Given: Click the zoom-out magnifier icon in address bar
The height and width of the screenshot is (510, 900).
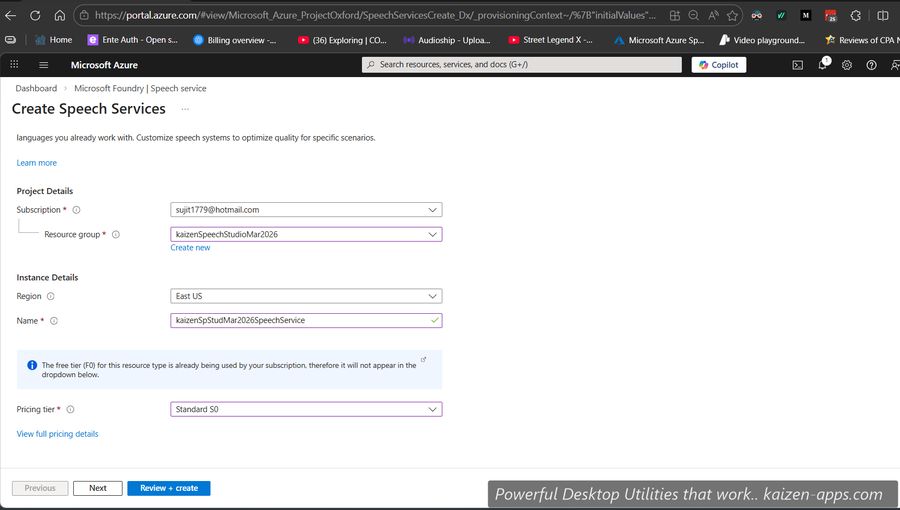Looking at the screenshot, I should coord(694,15).
